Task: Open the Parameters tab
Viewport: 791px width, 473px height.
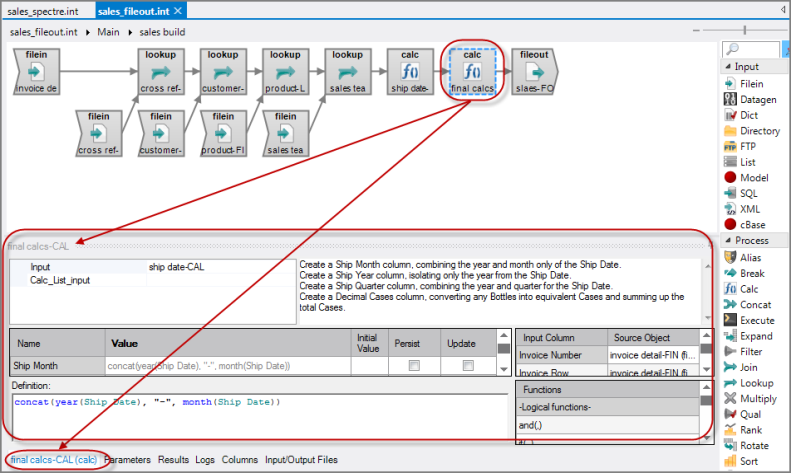Action: [128, 459]
